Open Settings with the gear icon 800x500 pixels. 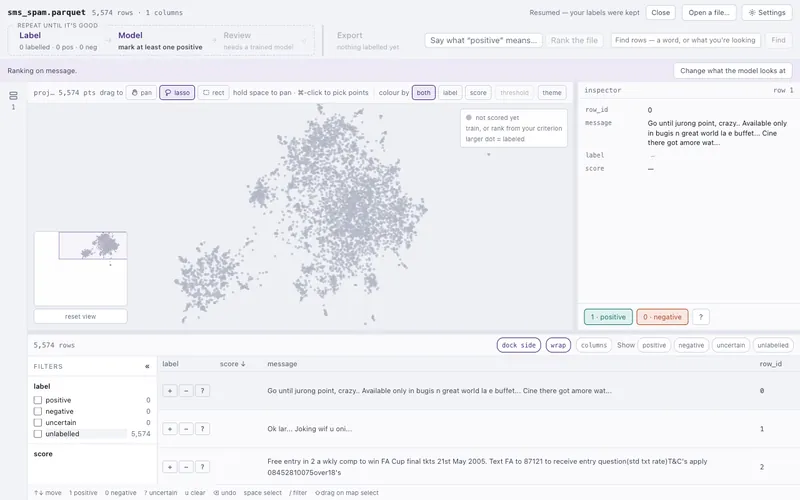(x=767, y=13)
